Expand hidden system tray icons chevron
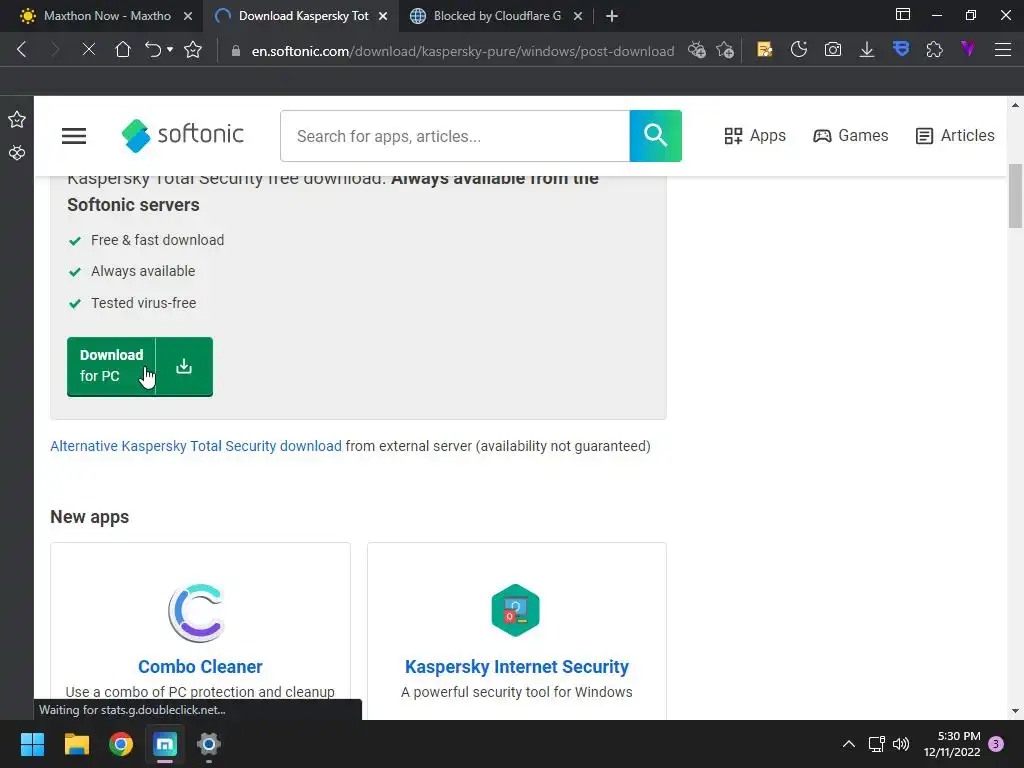 [849, 744]
